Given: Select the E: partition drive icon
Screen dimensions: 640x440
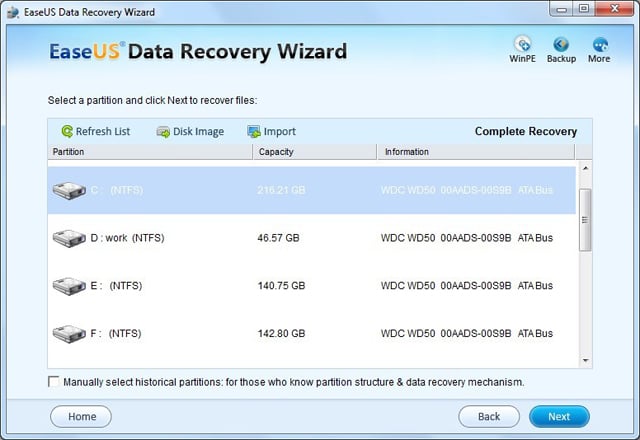Looking at the screenshot, I should tap(69, 286).
